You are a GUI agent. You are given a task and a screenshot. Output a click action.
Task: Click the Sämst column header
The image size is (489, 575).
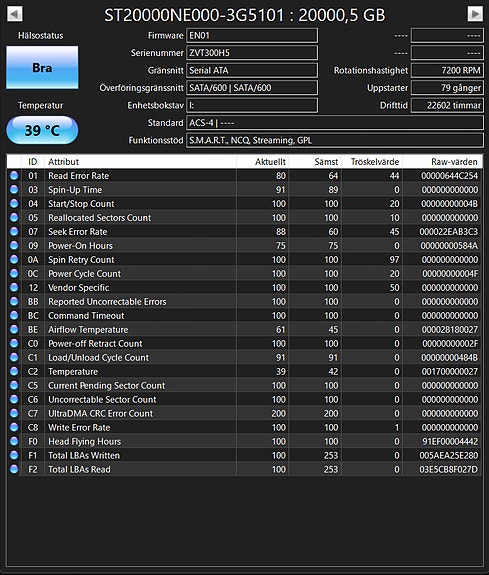315,162
